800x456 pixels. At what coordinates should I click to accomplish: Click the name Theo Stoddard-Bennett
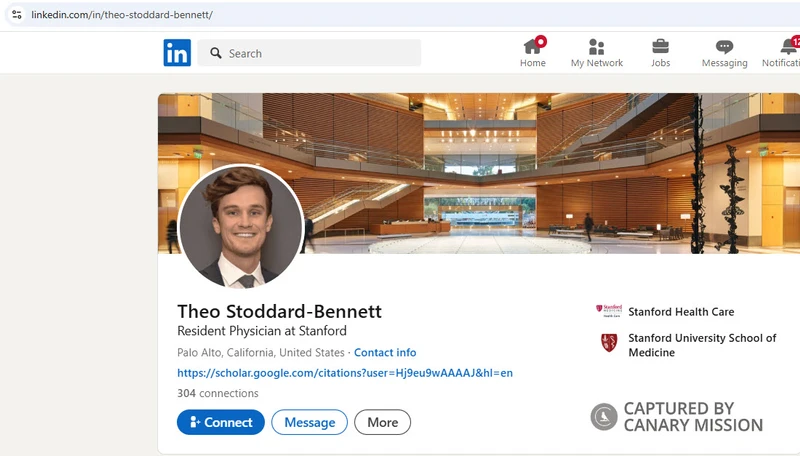(280, 311)
